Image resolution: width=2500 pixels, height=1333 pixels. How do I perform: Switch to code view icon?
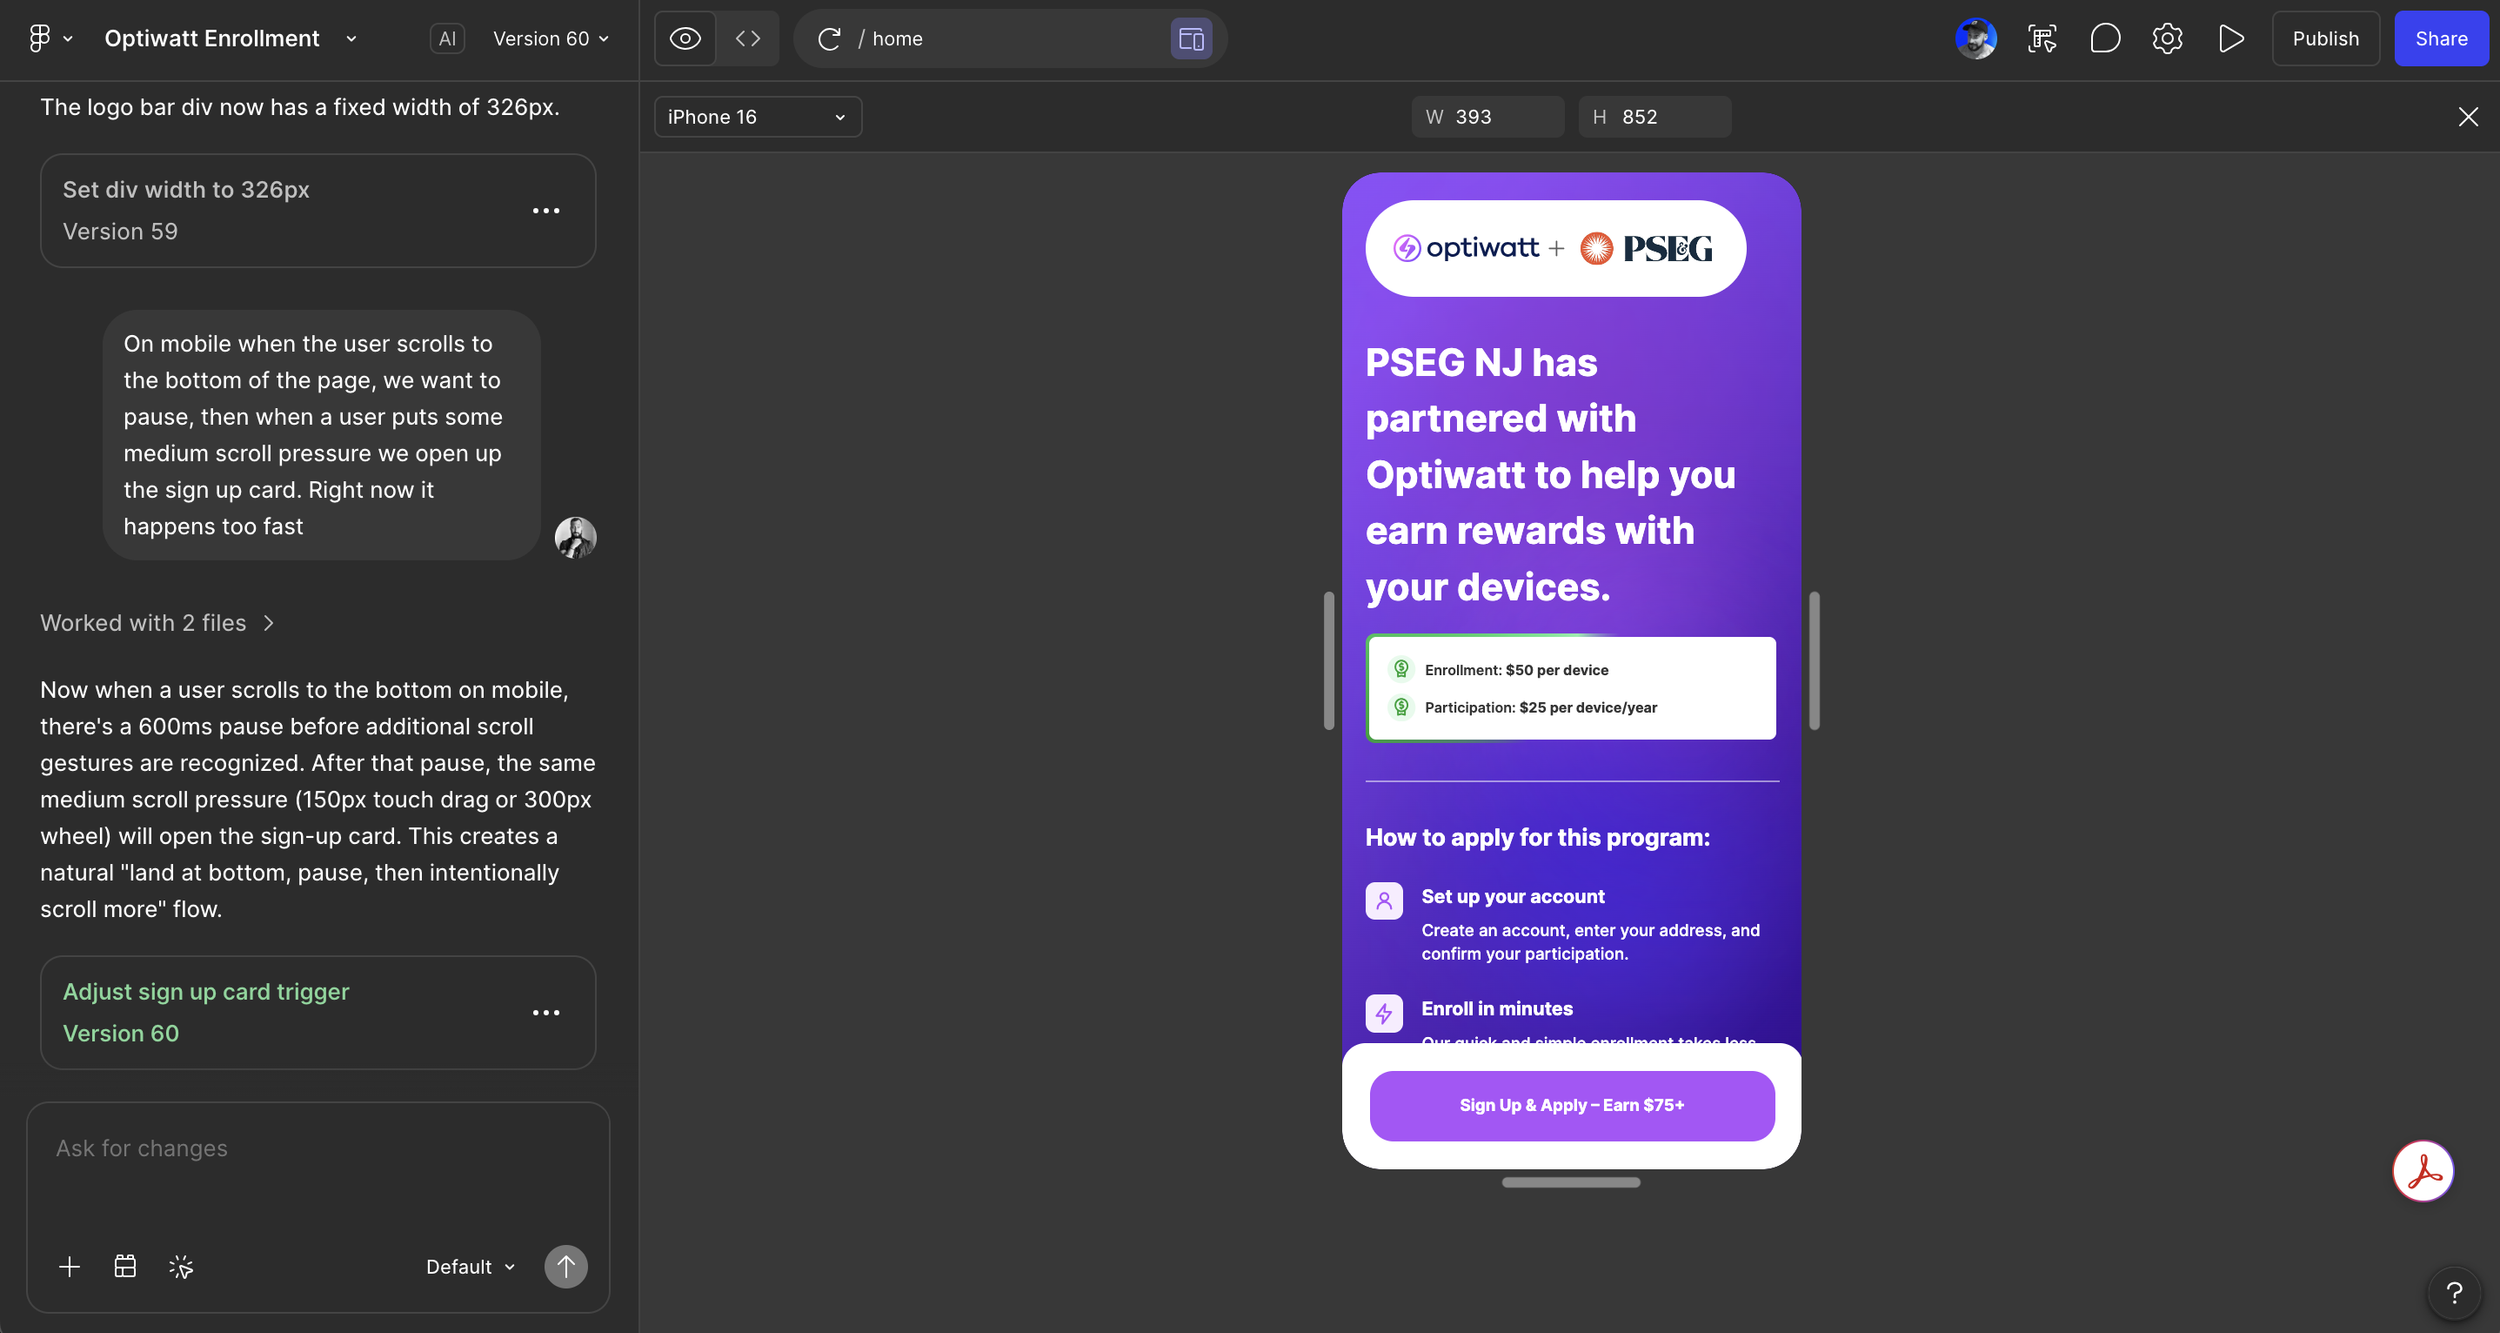point(748,38)
